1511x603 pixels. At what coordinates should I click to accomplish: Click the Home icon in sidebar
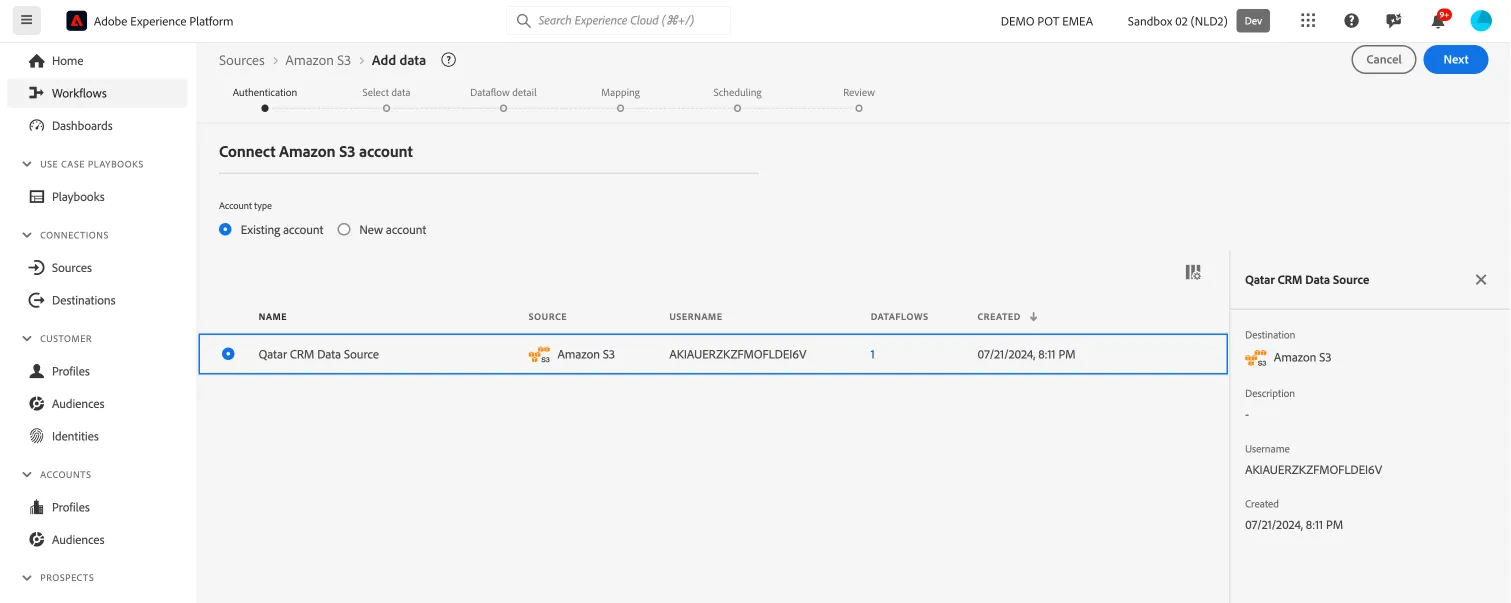click(37, 61)
